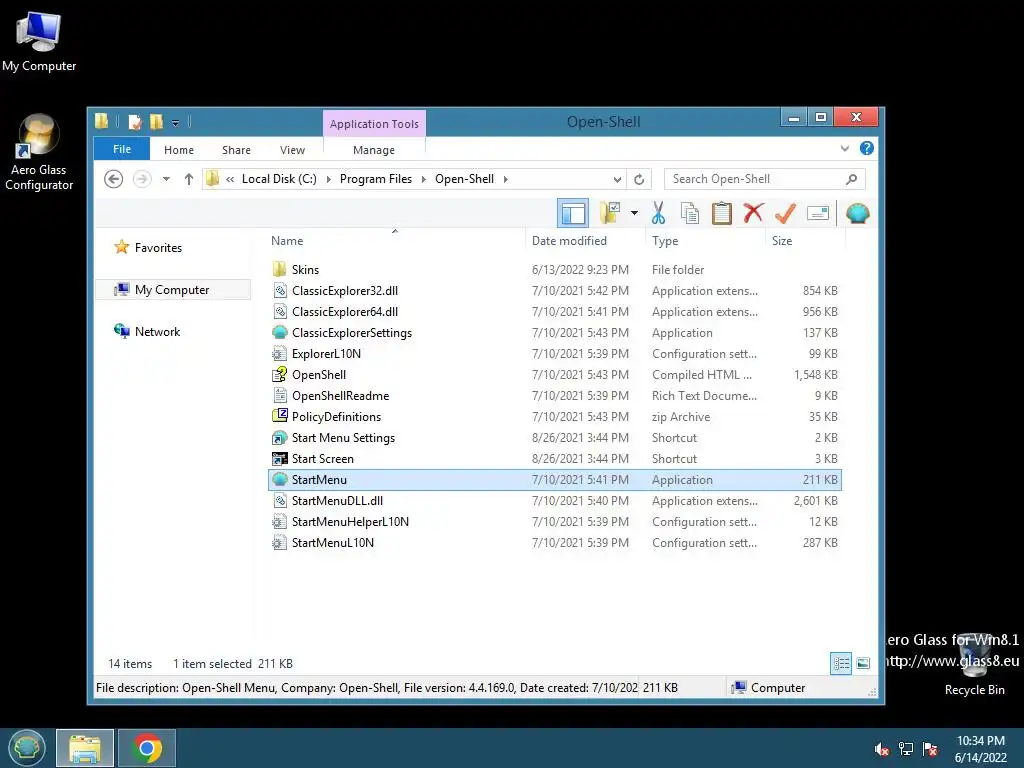Switch to large icons view button

[x=863, y=664]
